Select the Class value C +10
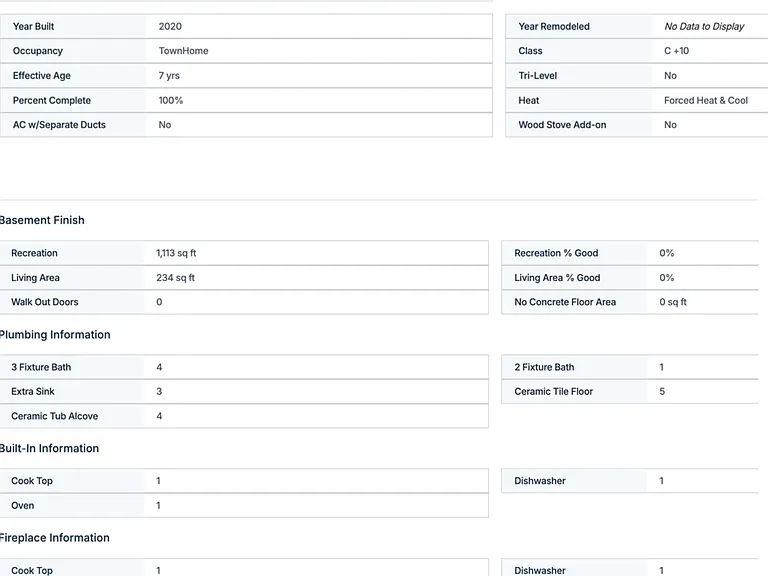The width and height of the screenshot is (768, 576). coord(676,51)
